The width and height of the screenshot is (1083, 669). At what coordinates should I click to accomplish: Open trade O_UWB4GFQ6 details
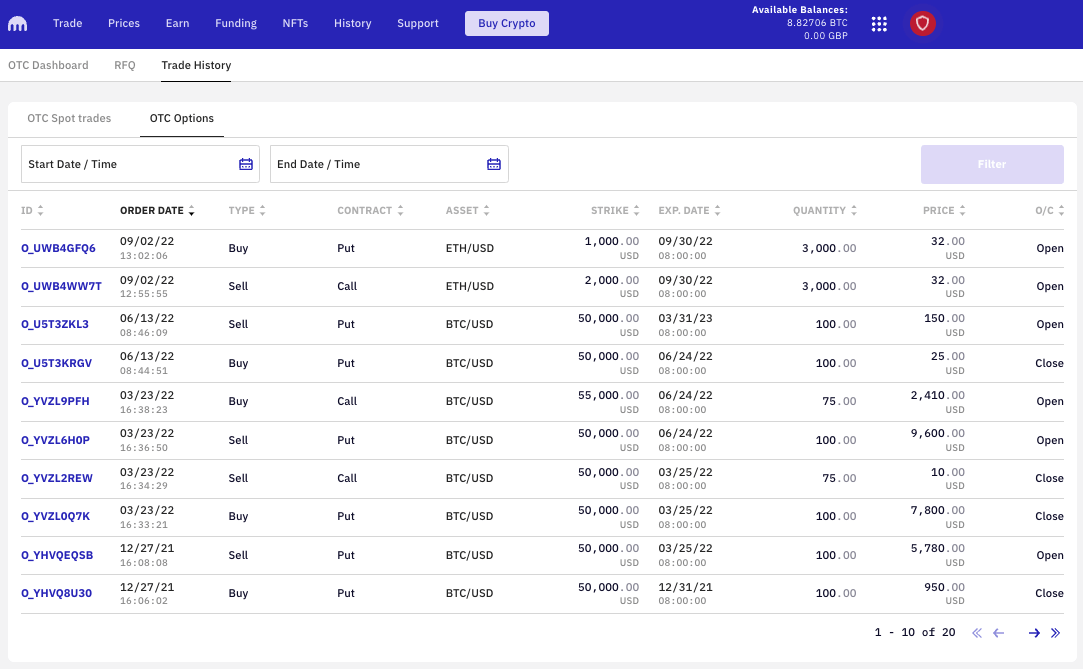click(x=58, y=248)
